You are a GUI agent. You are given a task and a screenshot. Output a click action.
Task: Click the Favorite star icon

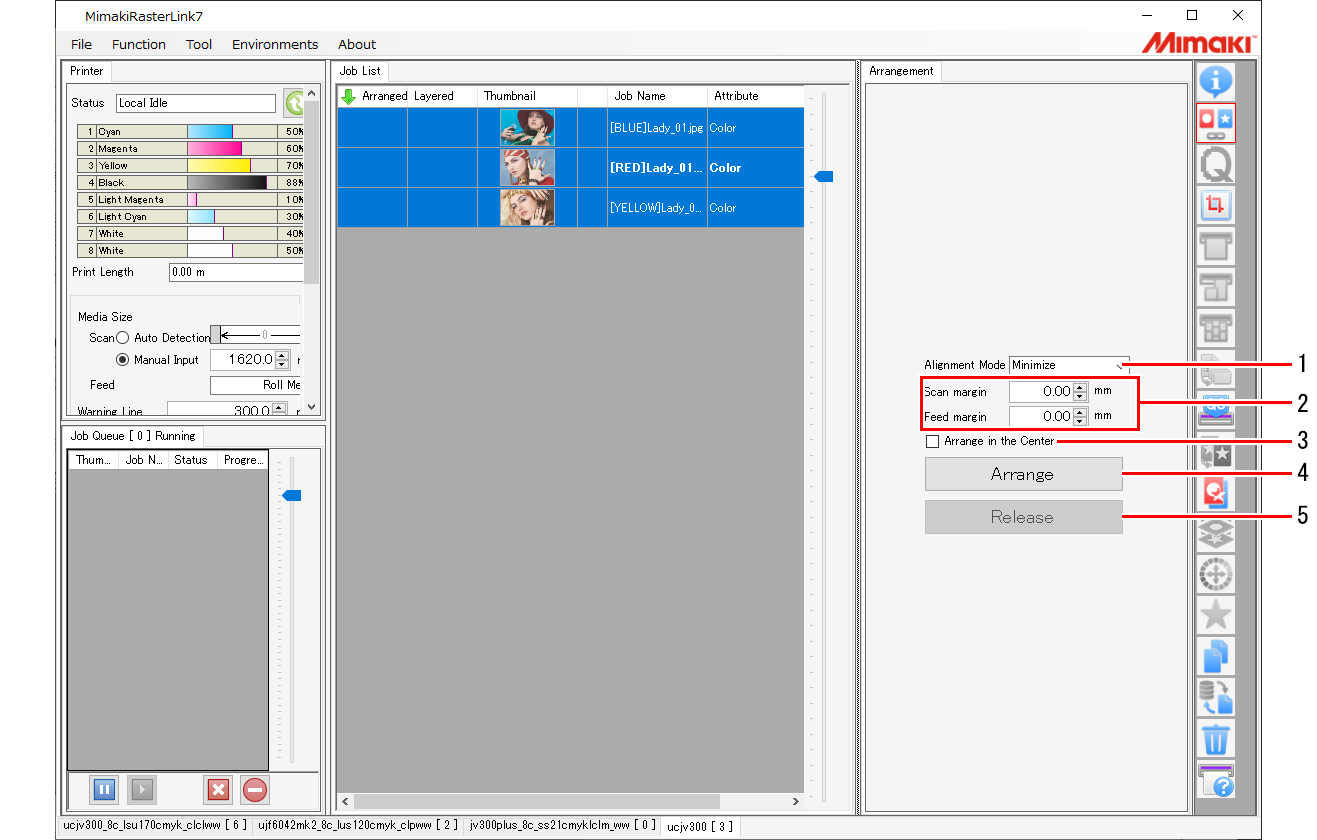tap(1216, 615)
